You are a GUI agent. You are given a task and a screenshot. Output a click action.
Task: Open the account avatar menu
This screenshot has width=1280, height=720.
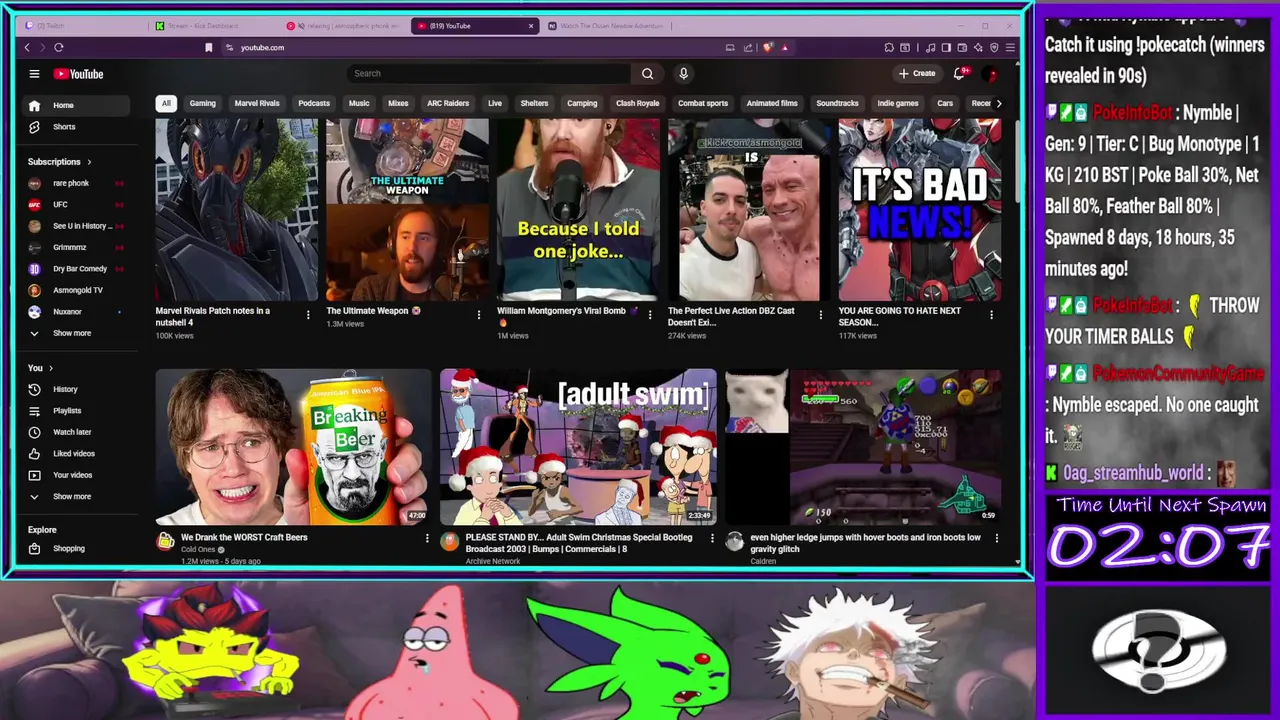[990, 74]
